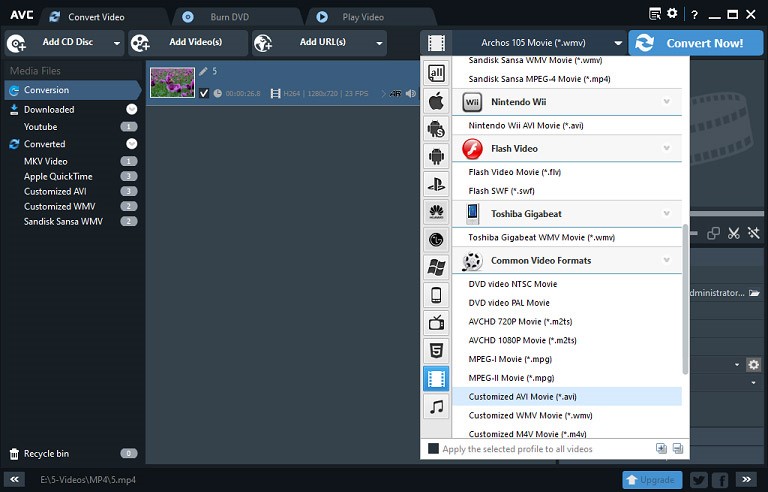This screenshot has height=492, width=768.
Task: Click the Convert Now! button
Action: [696, 43]
